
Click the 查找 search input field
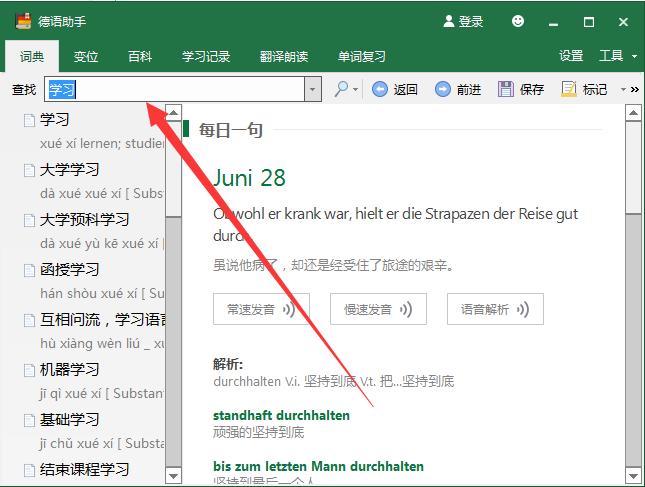click(x=175, y=89)
